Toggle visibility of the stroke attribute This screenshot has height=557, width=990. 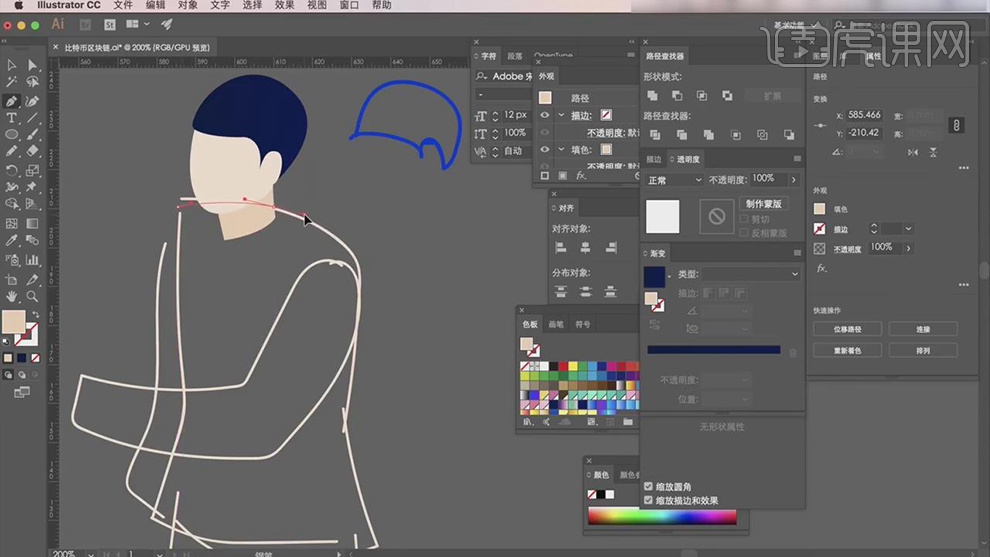pos(544,115)
